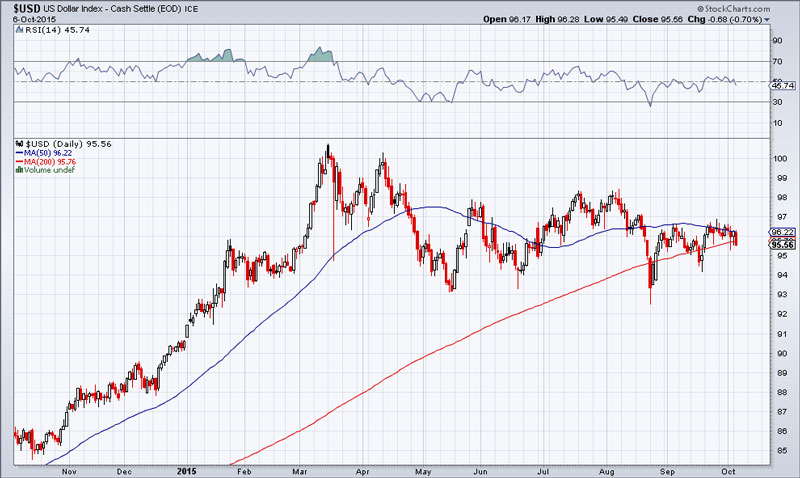800x478 pixels.
Task: Click the Jul label on the time axis
Action: [543, 472]
